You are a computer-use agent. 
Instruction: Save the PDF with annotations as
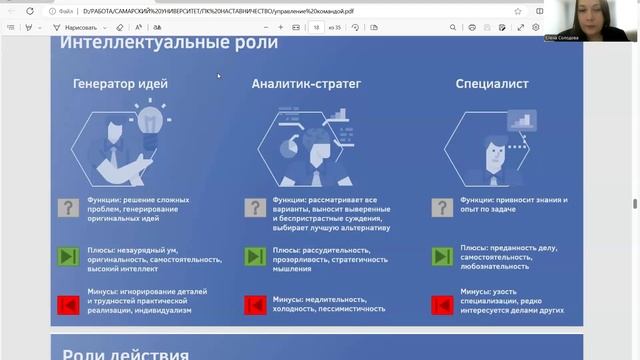[x=502, y=27]
